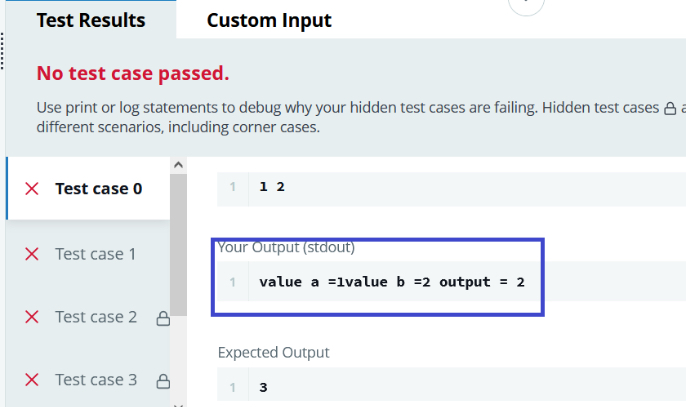
Task: Select hidden Test case 3 label
Action: click(x=95, y=380)
